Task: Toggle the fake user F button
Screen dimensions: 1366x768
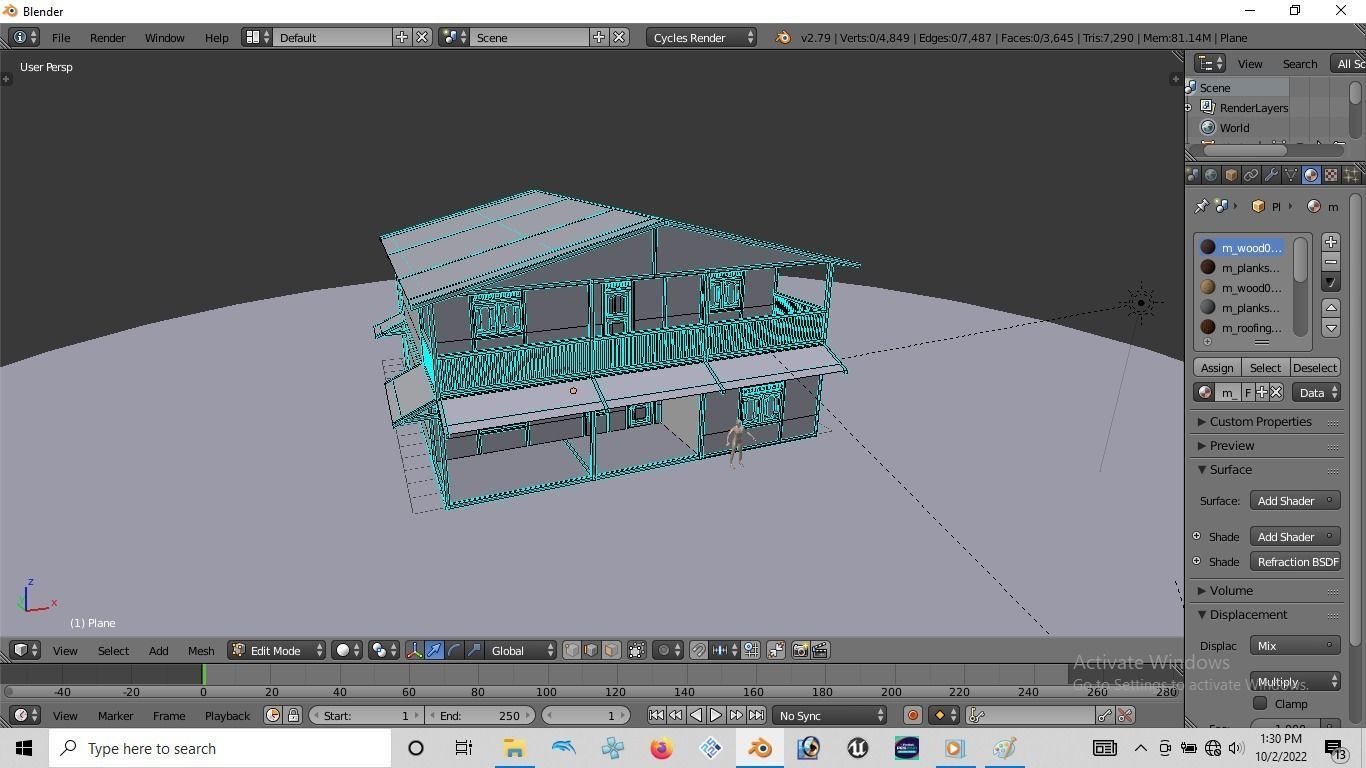Action: [x=1247, y=393]
